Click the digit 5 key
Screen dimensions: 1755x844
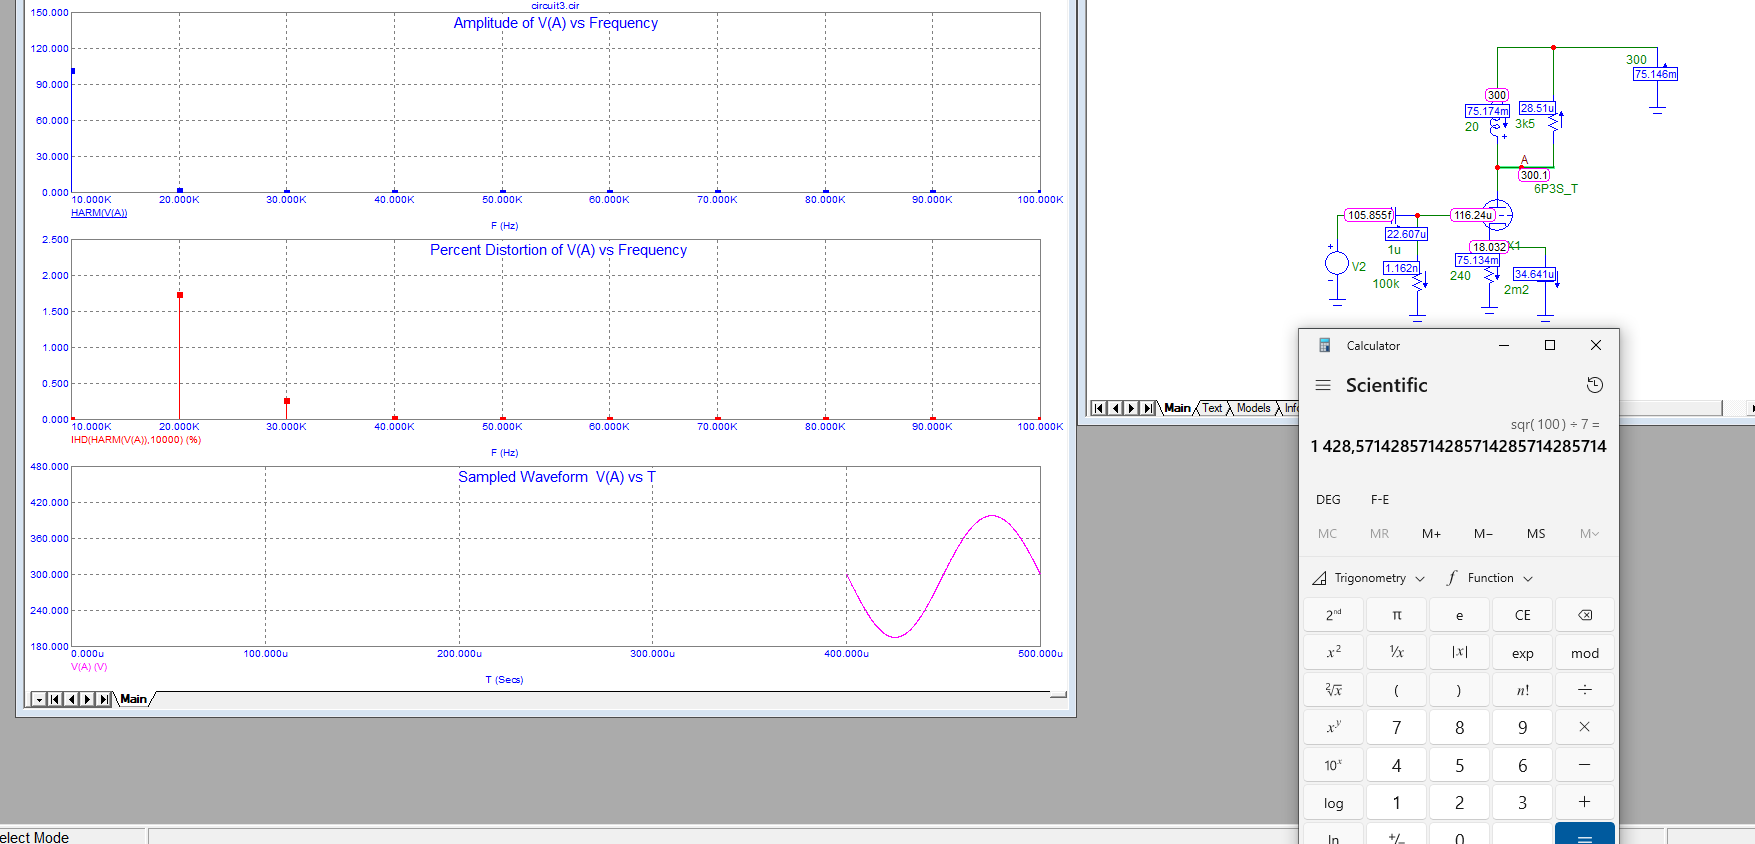1460,765
